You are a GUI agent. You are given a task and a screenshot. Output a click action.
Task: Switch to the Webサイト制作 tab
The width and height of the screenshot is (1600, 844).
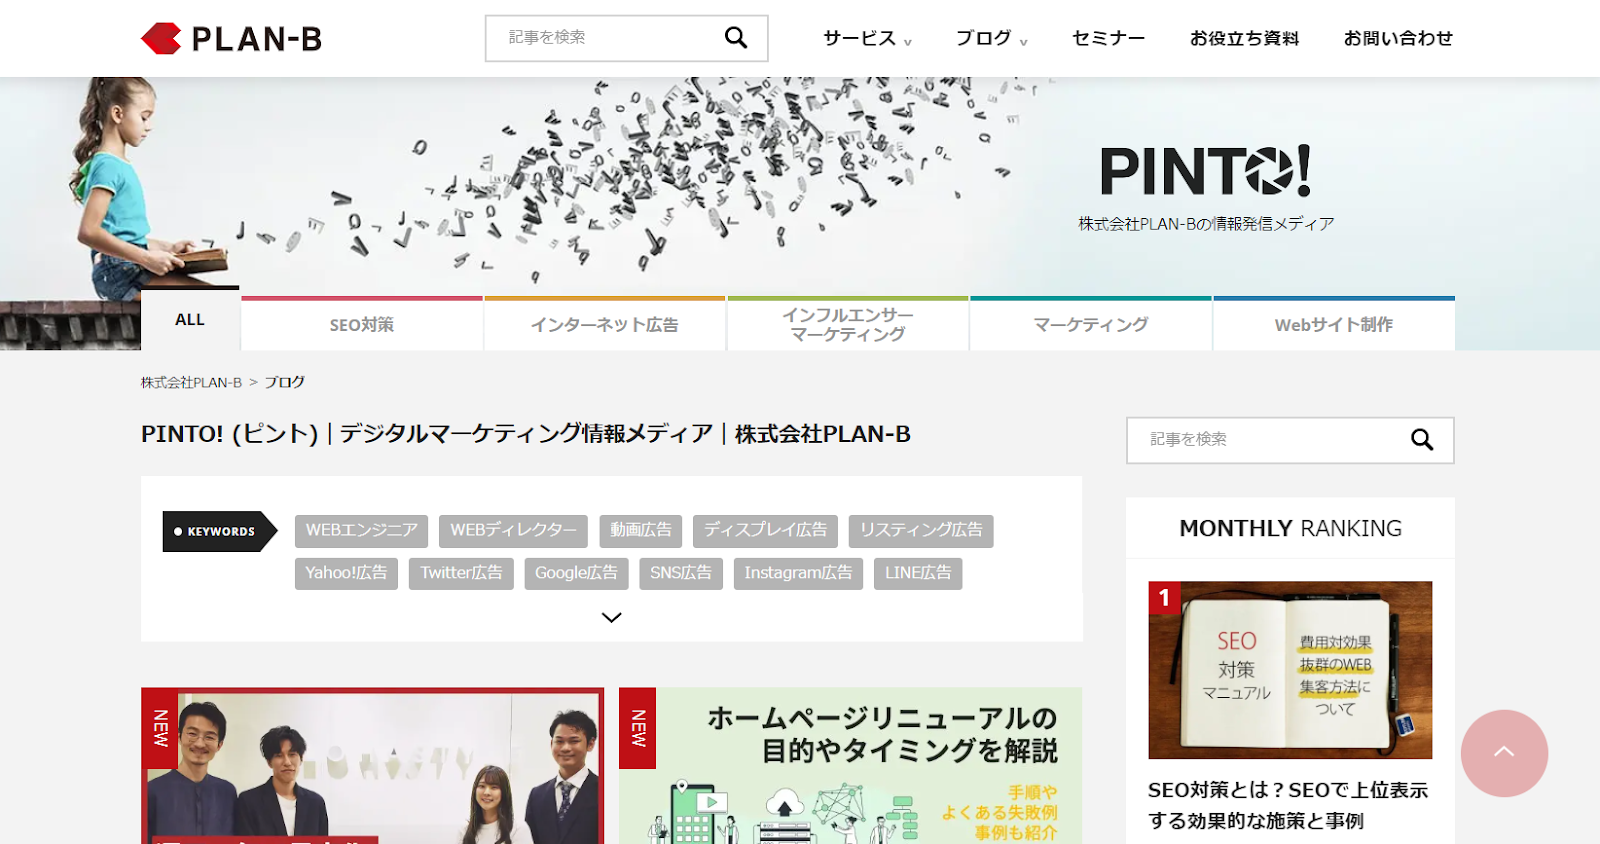pos(1334,324)
